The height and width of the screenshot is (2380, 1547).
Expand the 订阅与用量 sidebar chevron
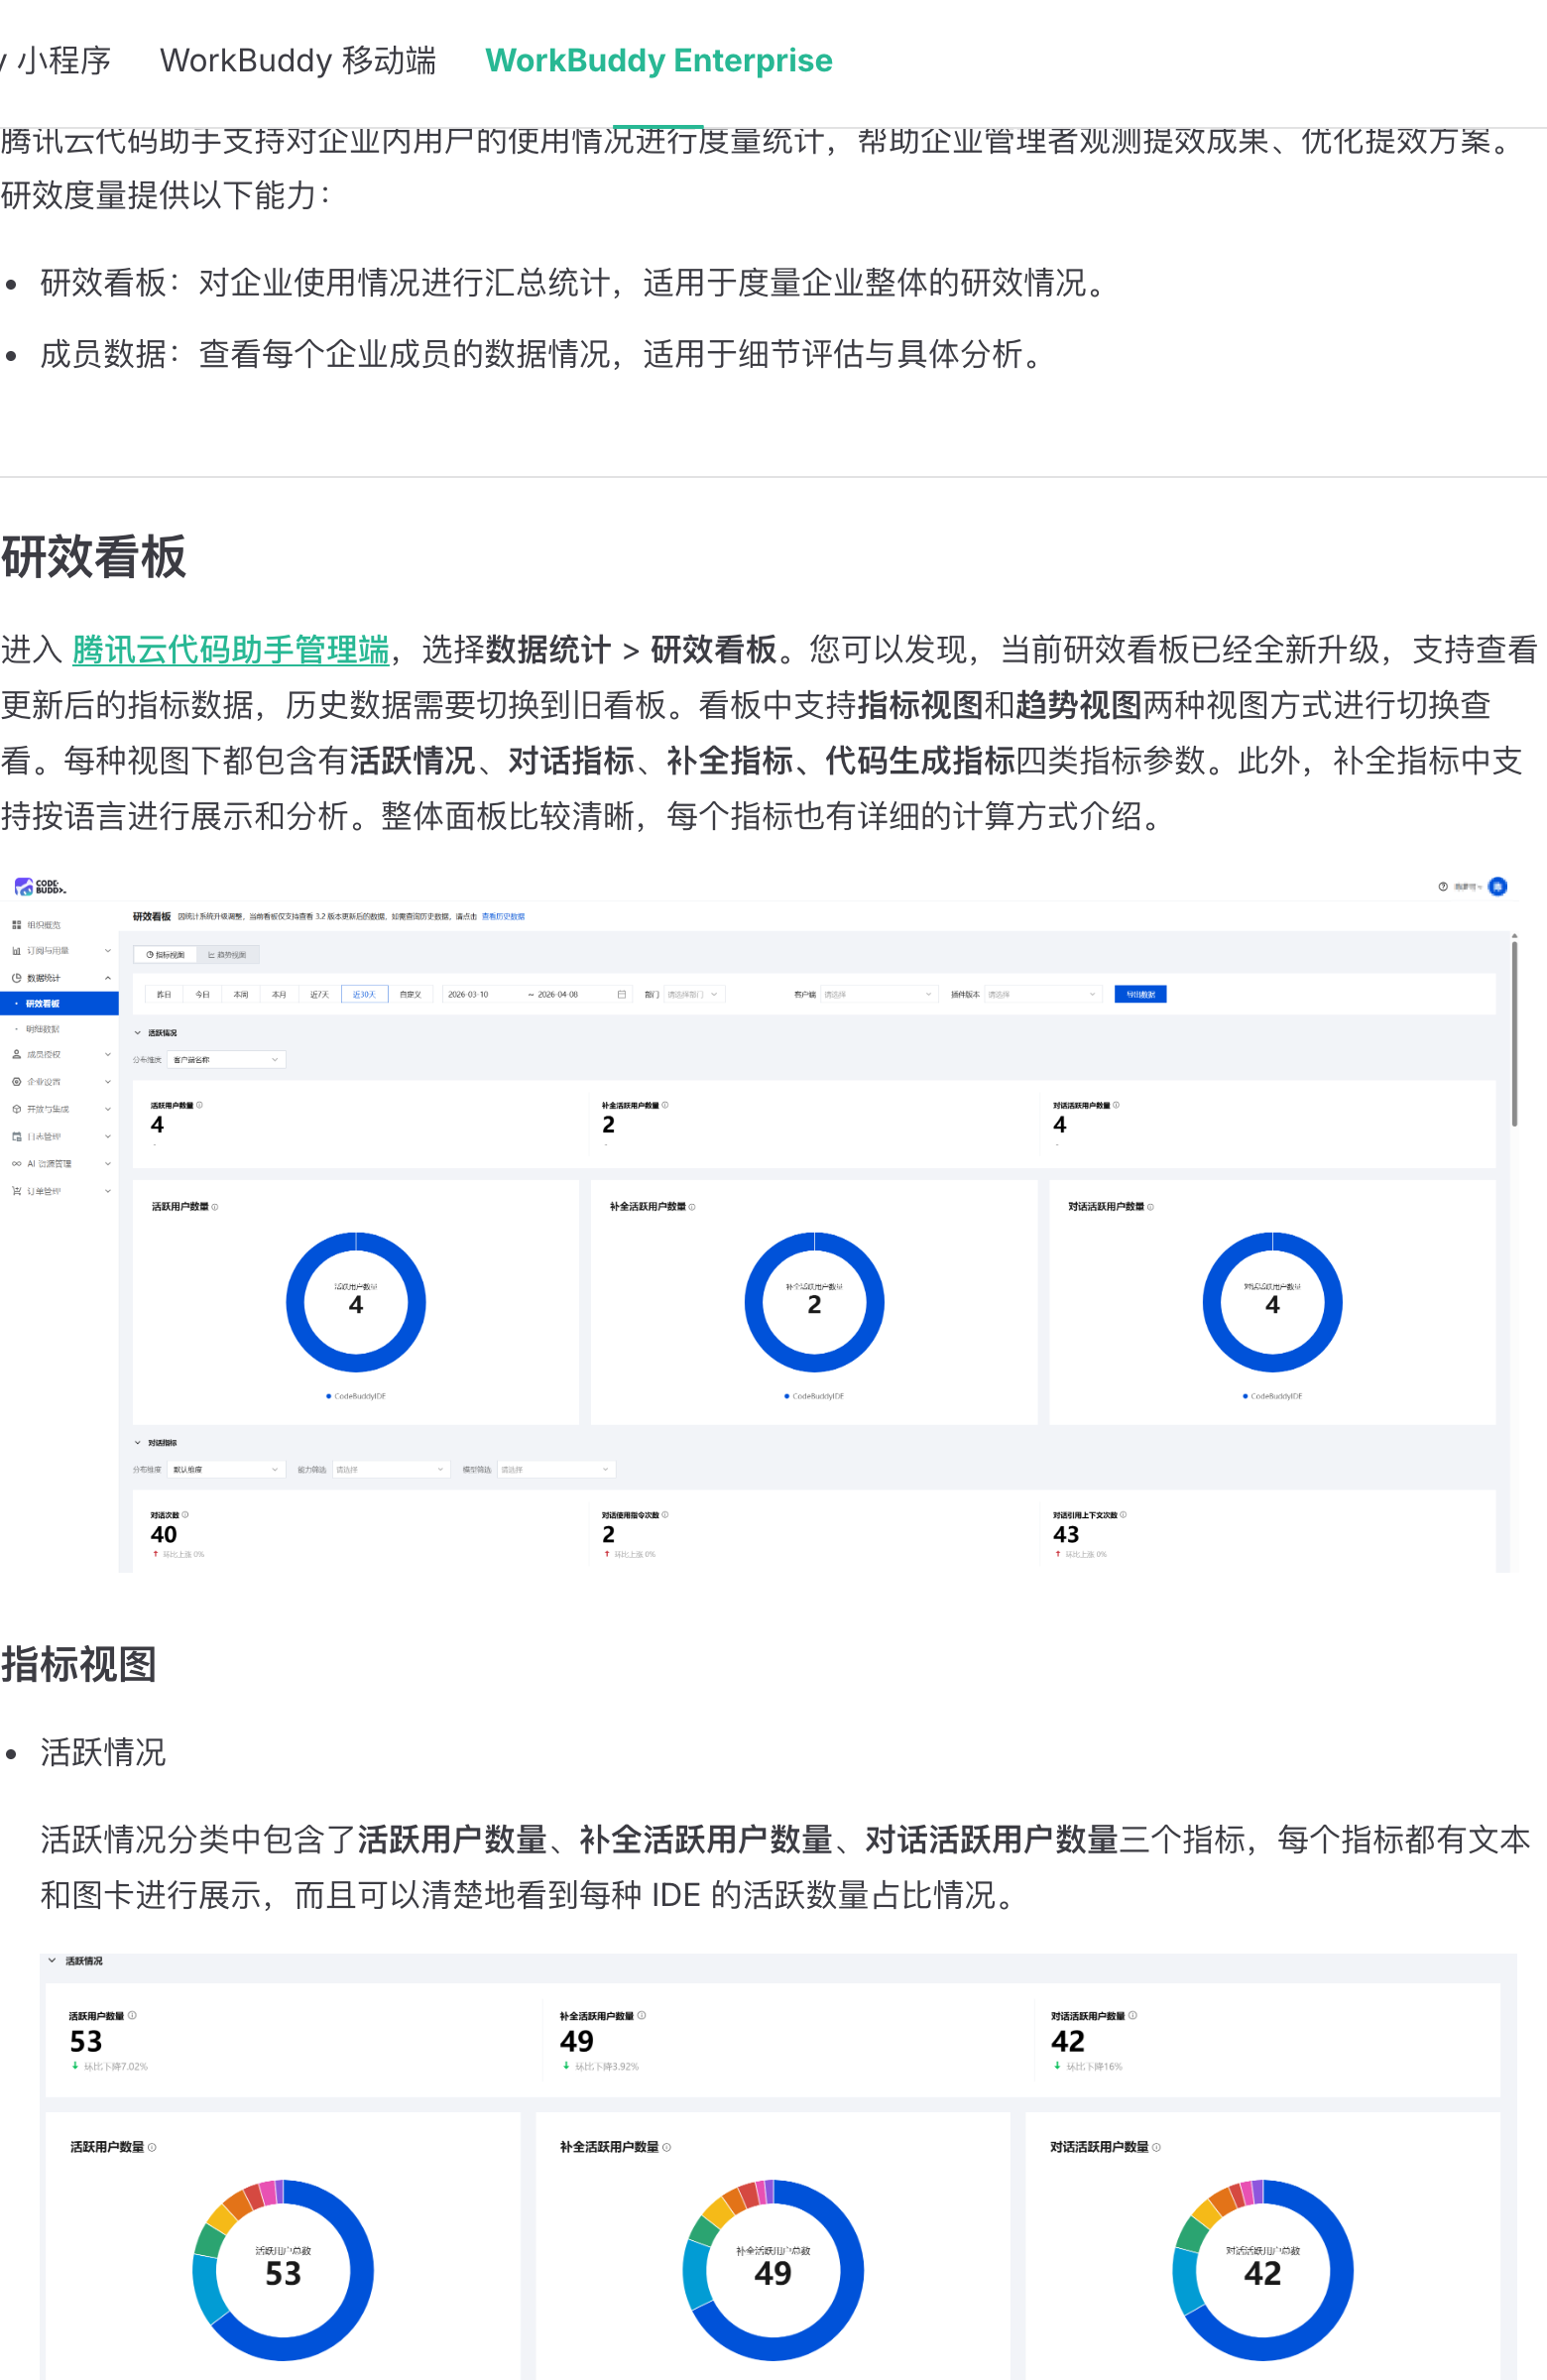(x=108, y=951)
